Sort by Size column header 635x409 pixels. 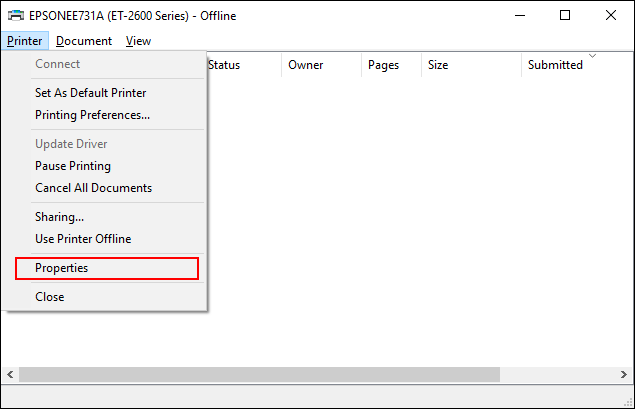(438, 65)
